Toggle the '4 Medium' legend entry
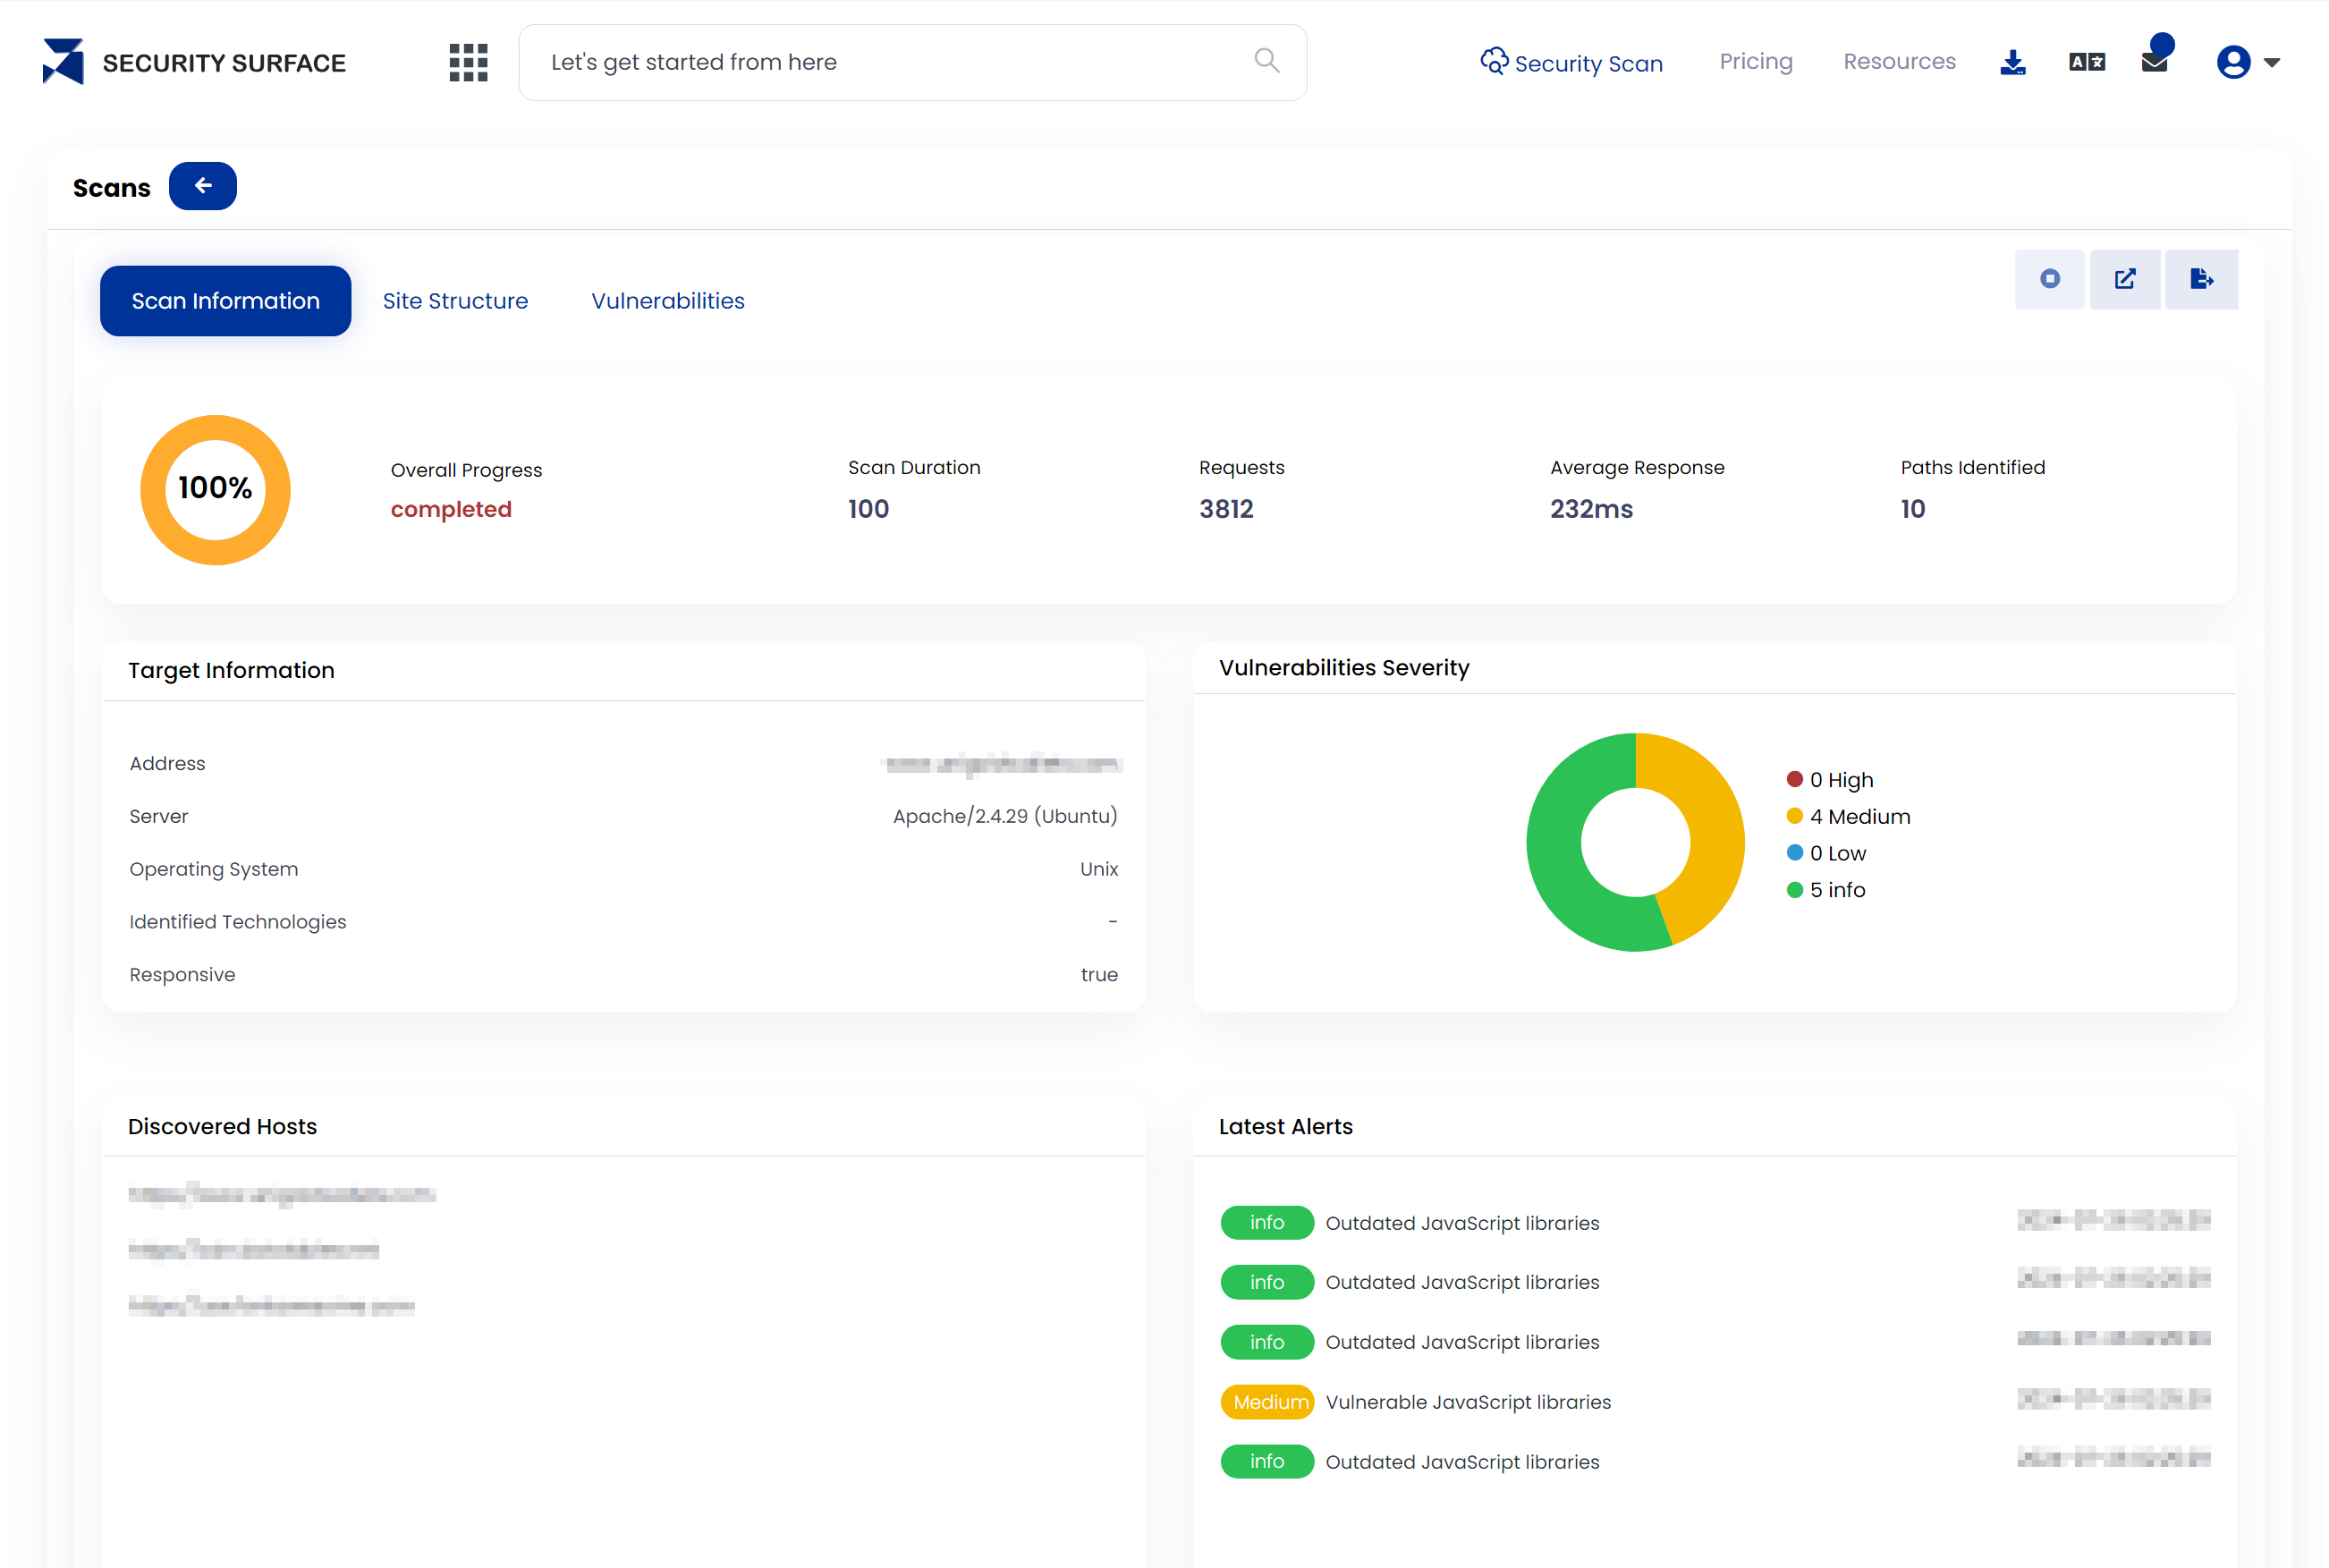2329x1568 pixels. tap(1848, 817)
